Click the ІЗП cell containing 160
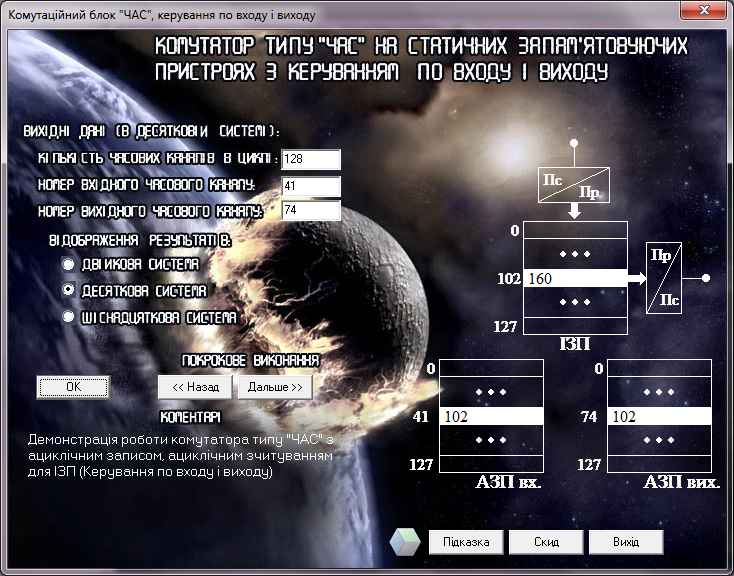This screenshot has width=734, height=576. pyautogui.click(x=575, y=278)
